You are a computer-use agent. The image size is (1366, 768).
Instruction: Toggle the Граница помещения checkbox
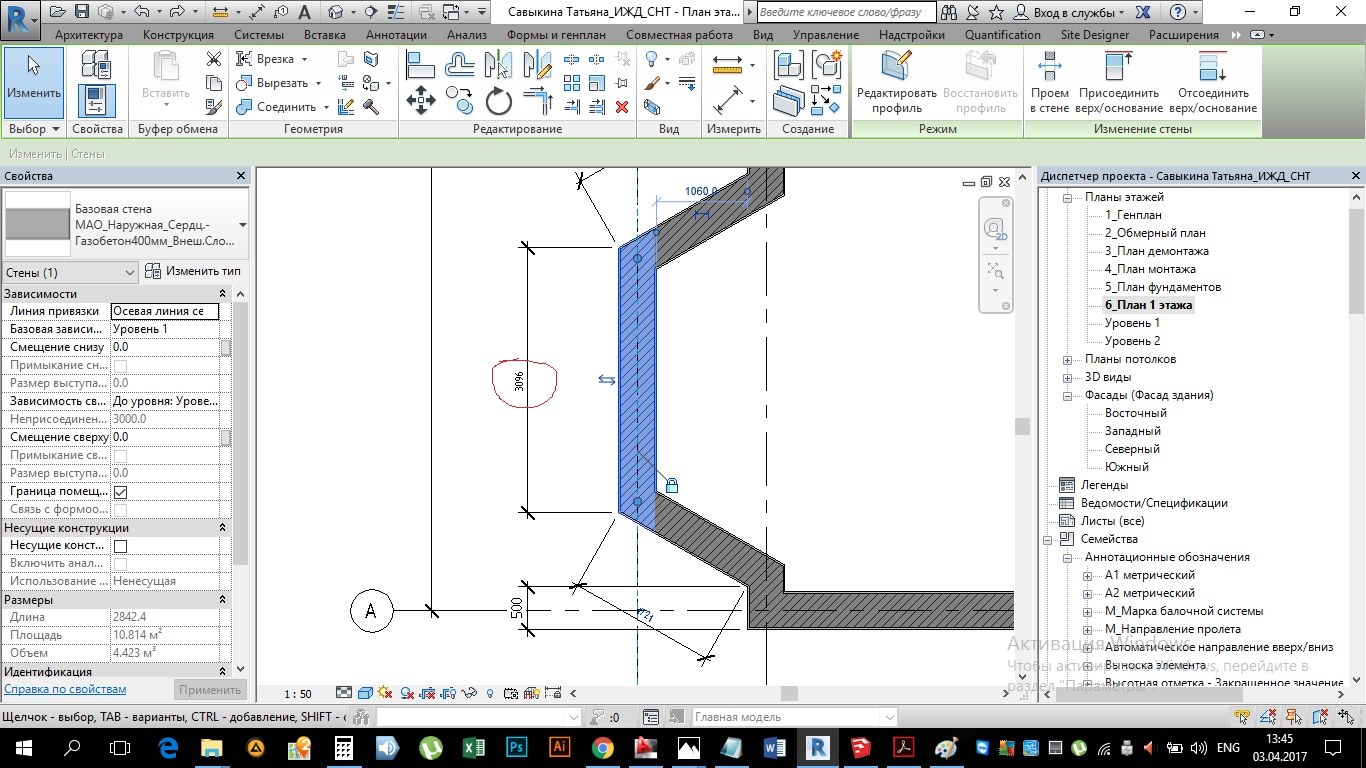(120, 492)
